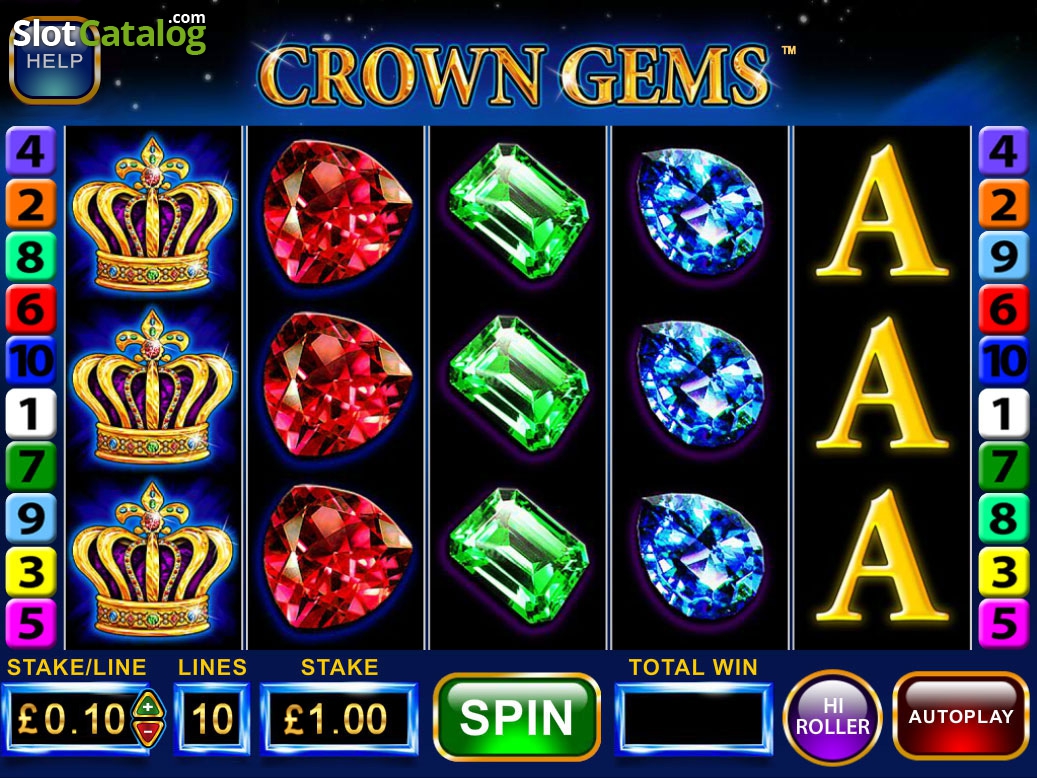Click the total STAKE amount field
The height and width of the screenshot is (778, 1037).
pos(339,719)
